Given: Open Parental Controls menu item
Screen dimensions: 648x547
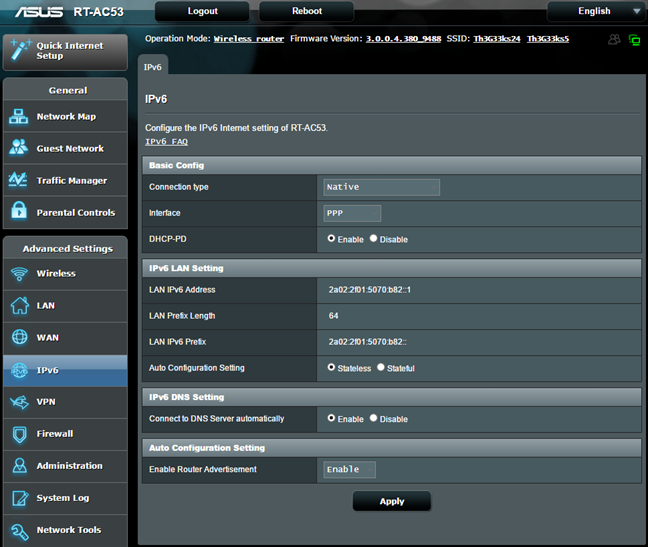Looking at the screenshot, I should (65, 212).
